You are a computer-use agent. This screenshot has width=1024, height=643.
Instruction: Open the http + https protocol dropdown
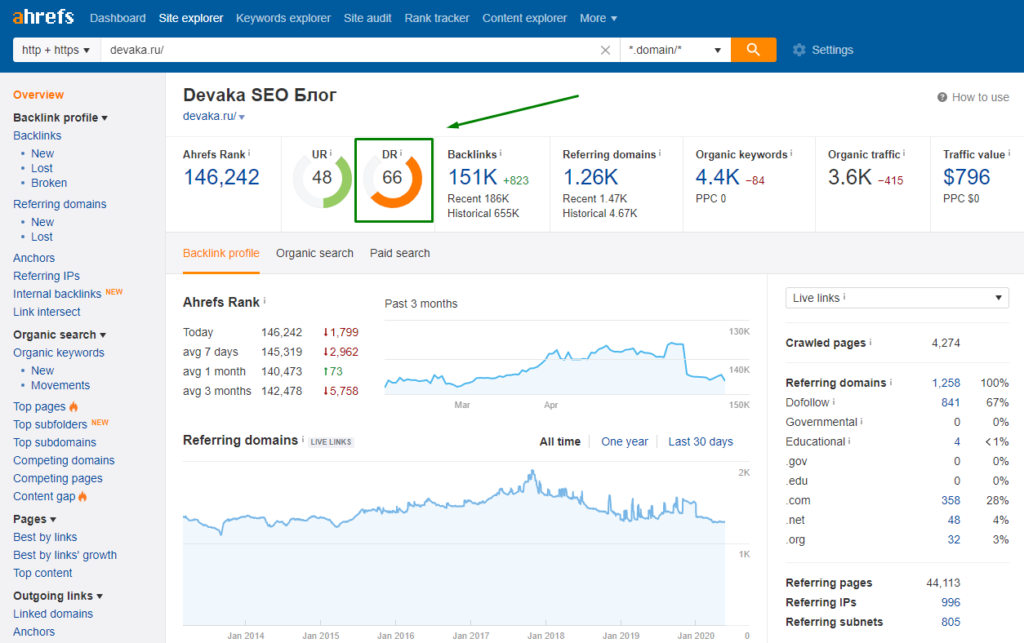(57, 50)
